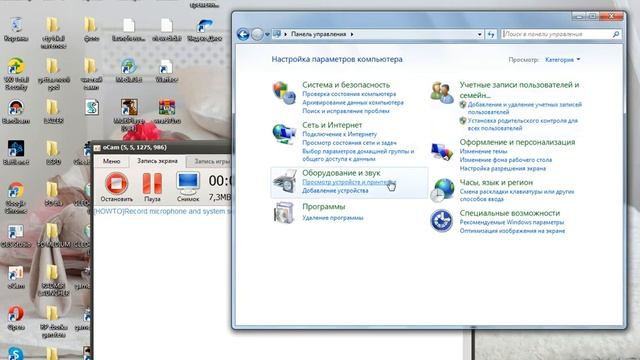Expand the arrow before Панель управления breadcrumb
Image resolution: width=640 pixels, height=360 pixels.
(285, 34)
